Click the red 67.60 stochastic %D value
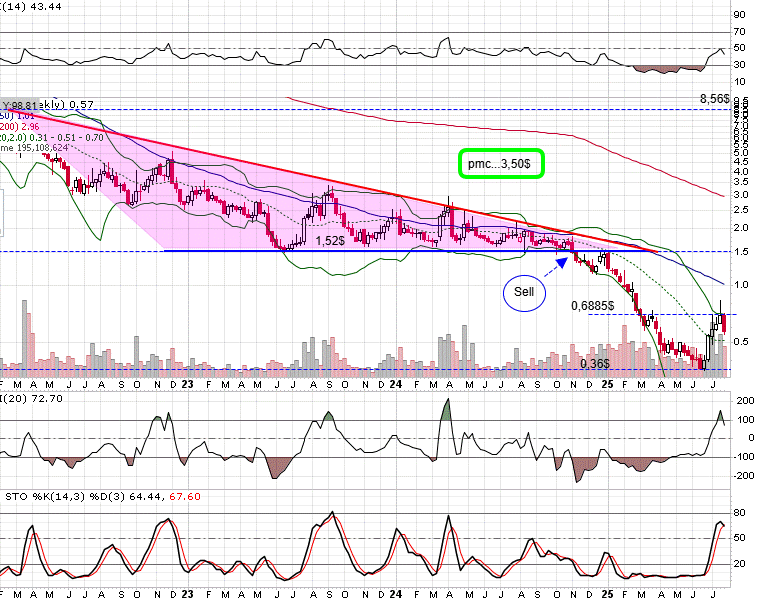Screen dimensions: 765x600 [185, 497]
